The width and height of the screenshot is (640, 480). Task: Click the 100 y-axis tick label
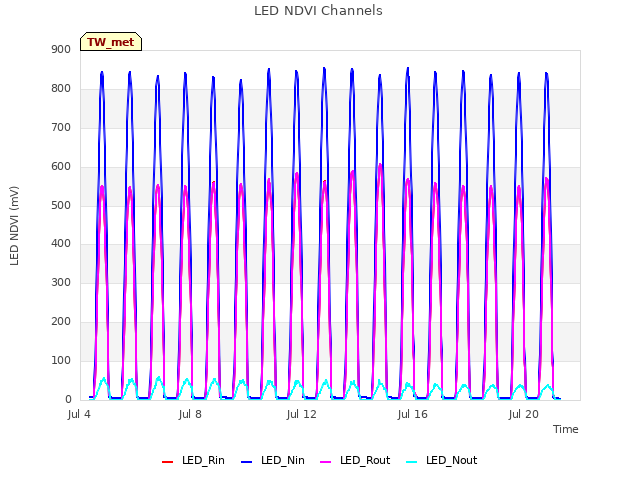point(61,360)
